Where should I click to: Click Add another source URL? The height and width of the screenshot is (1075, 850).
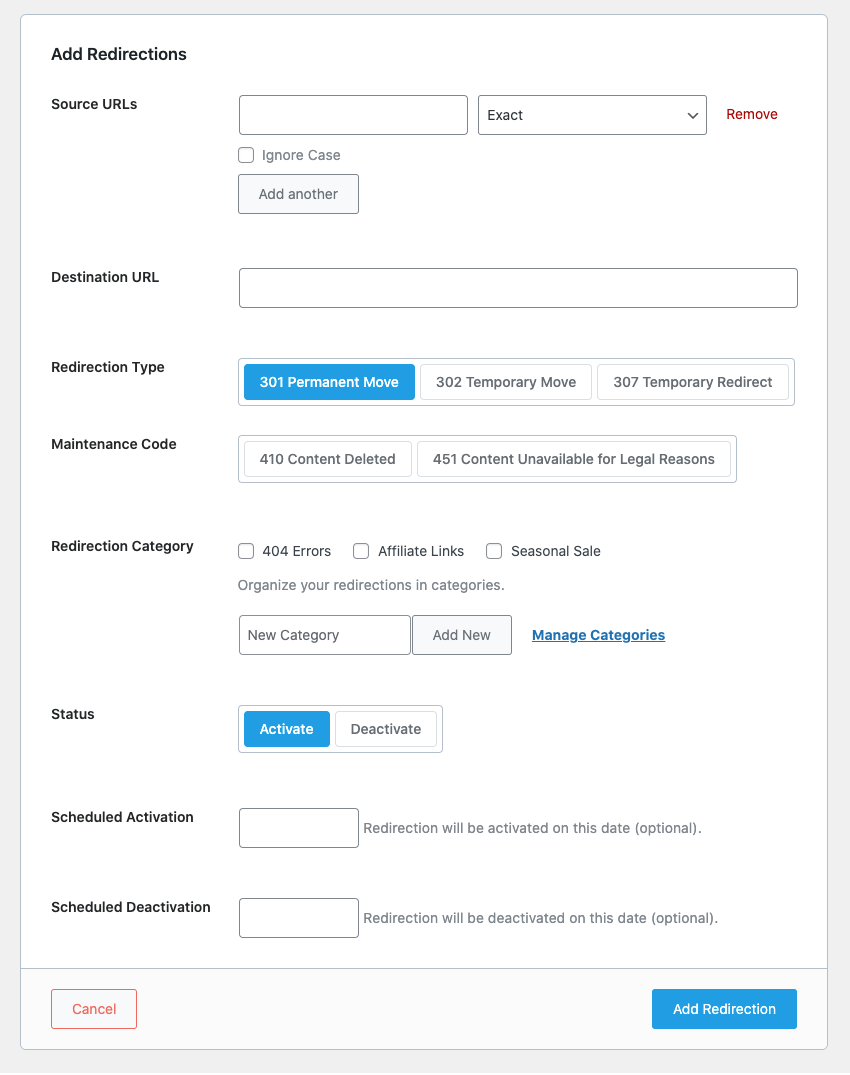coord(298,194)
